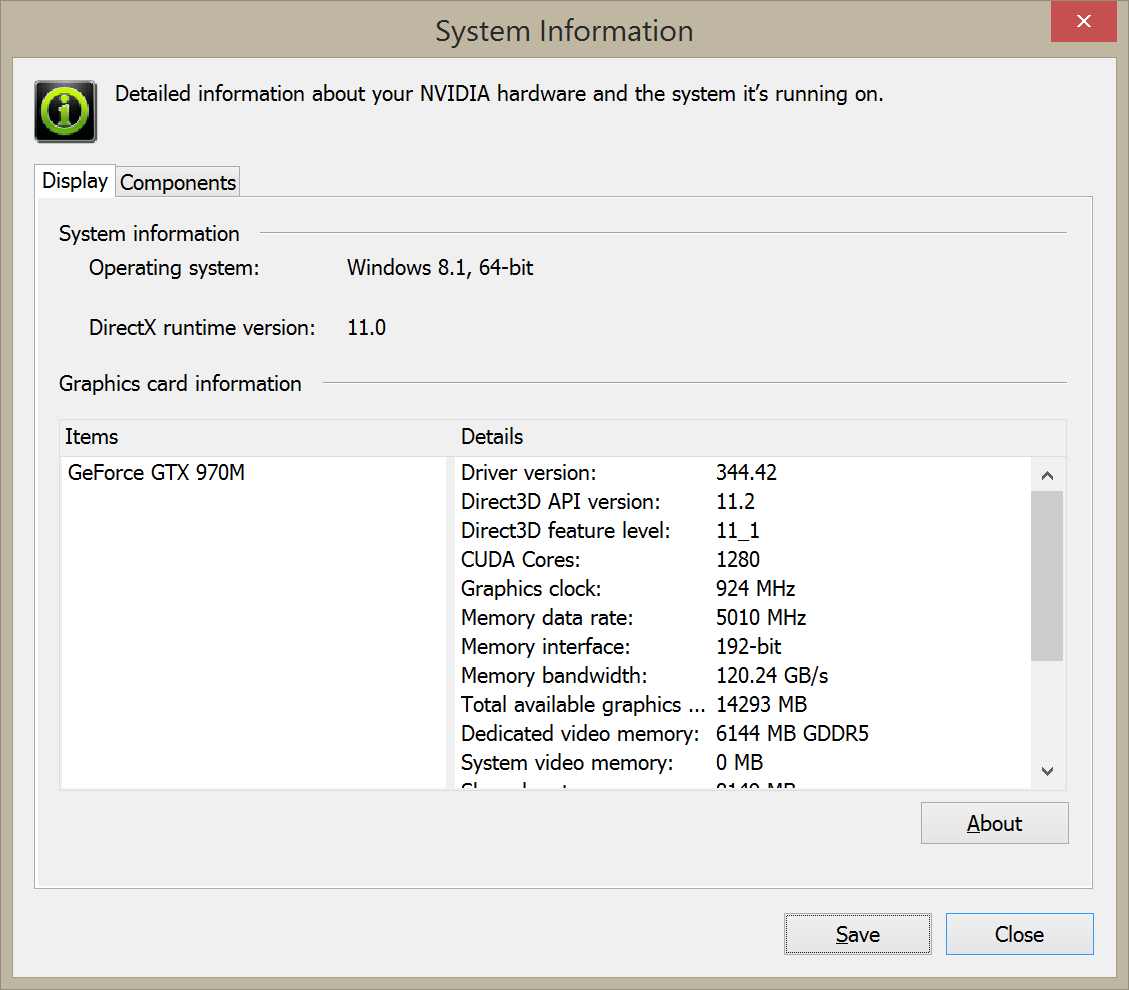The width and height of the screenshot is (1129, 990).
Task: Click the System video memory label
Action: point(567,762)
